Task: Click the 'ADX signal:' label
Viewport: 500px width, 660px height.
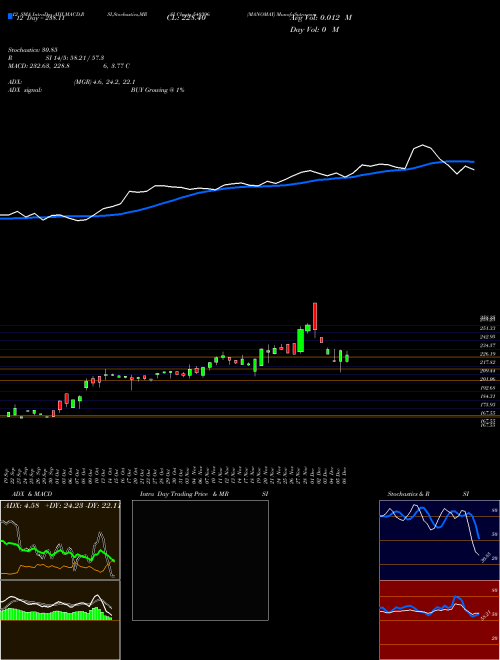Action: (x=25, y=90)
